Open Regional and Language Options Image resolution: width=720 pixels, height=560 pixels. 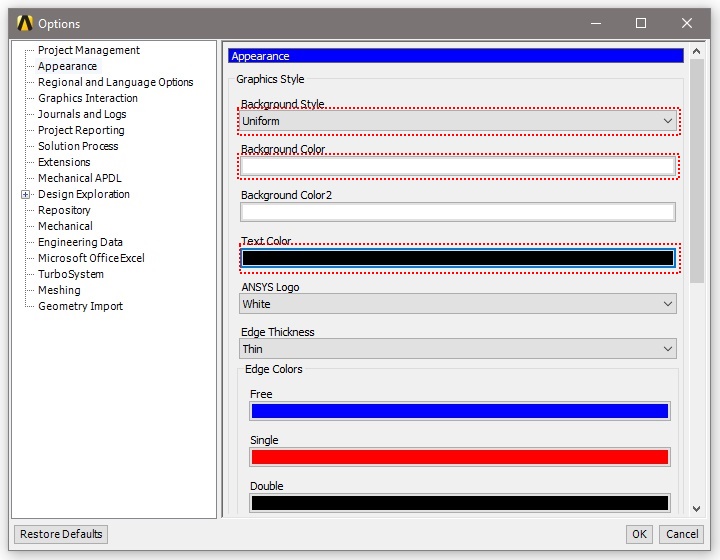click(x=115, y=82)
